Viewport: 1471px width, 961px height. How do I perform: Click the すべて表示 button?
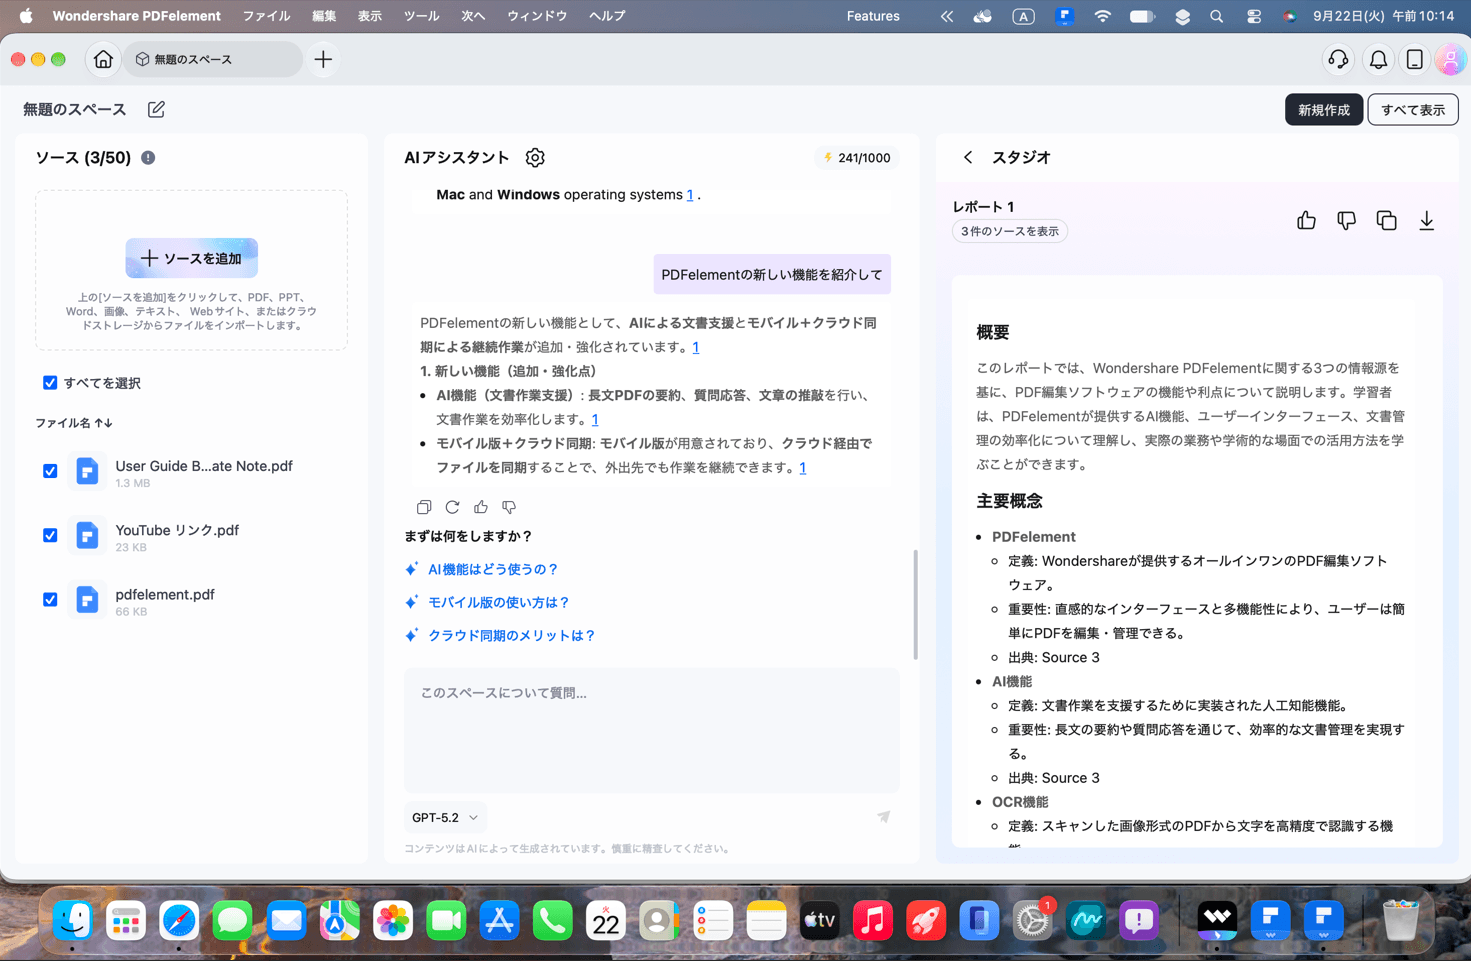[1412, 110]
